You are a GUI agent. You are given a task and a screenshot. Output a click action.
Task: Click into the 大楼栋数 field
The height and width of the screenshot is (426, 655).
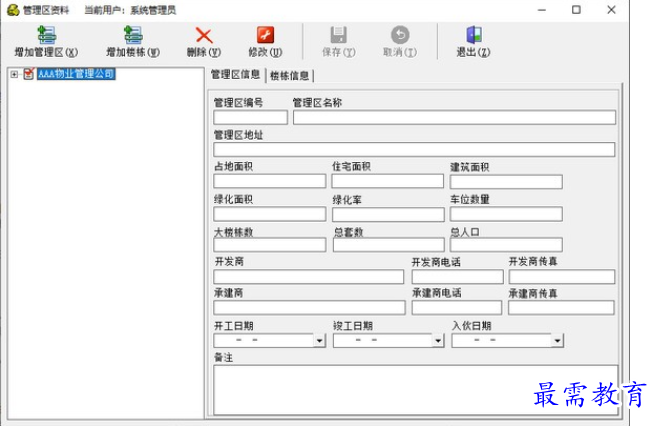[x=269, y=245]
